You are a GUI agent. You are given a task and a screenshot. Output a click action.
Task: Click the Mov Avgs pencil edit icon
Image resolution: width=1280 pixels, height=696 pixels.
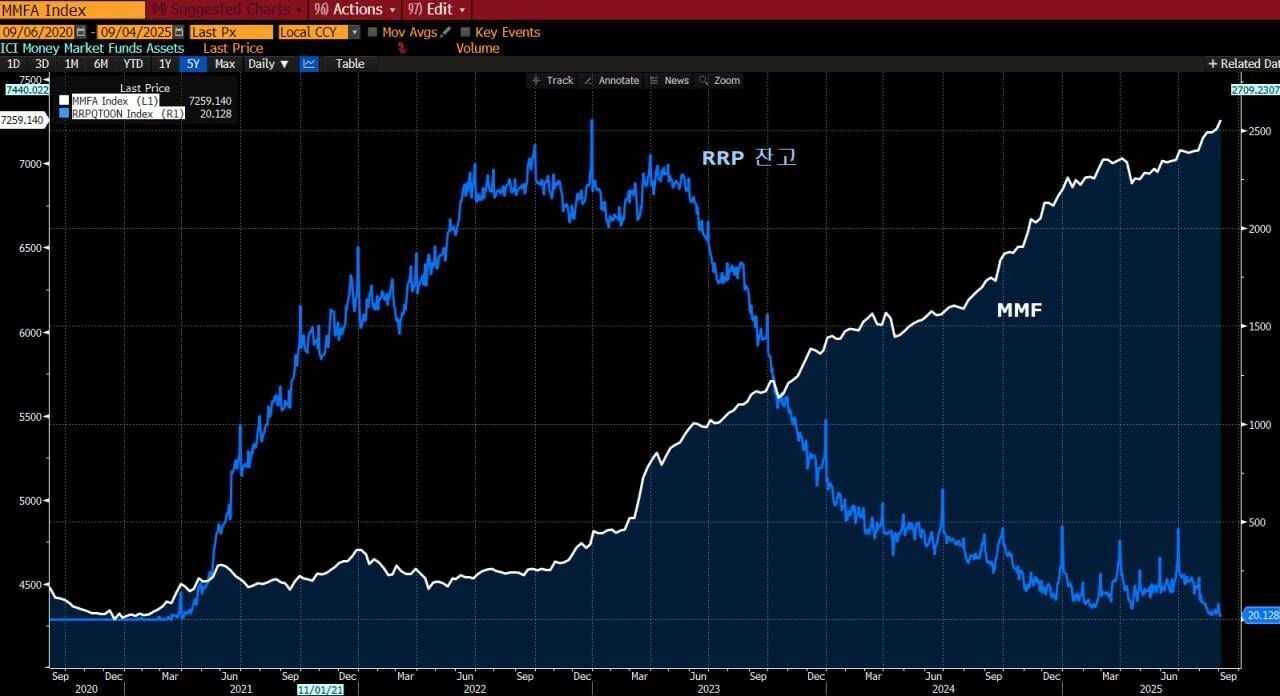pos(446,32)
